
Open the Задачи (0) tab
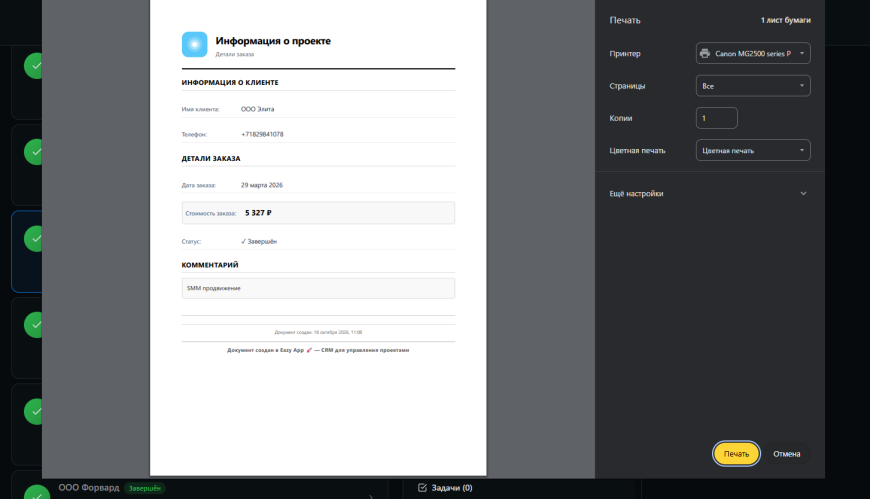click(x=445, y=487)
